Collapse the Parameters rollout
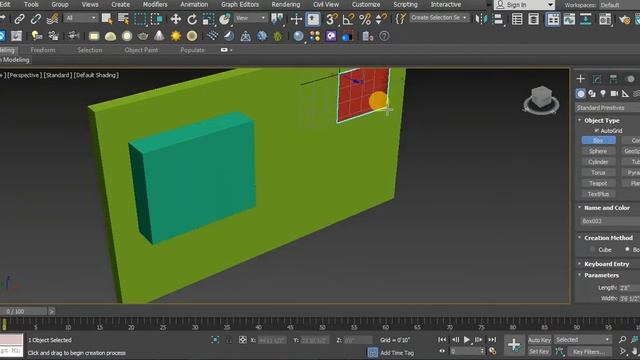This screenshot has height=360, width=640. (x=601, y=276)
